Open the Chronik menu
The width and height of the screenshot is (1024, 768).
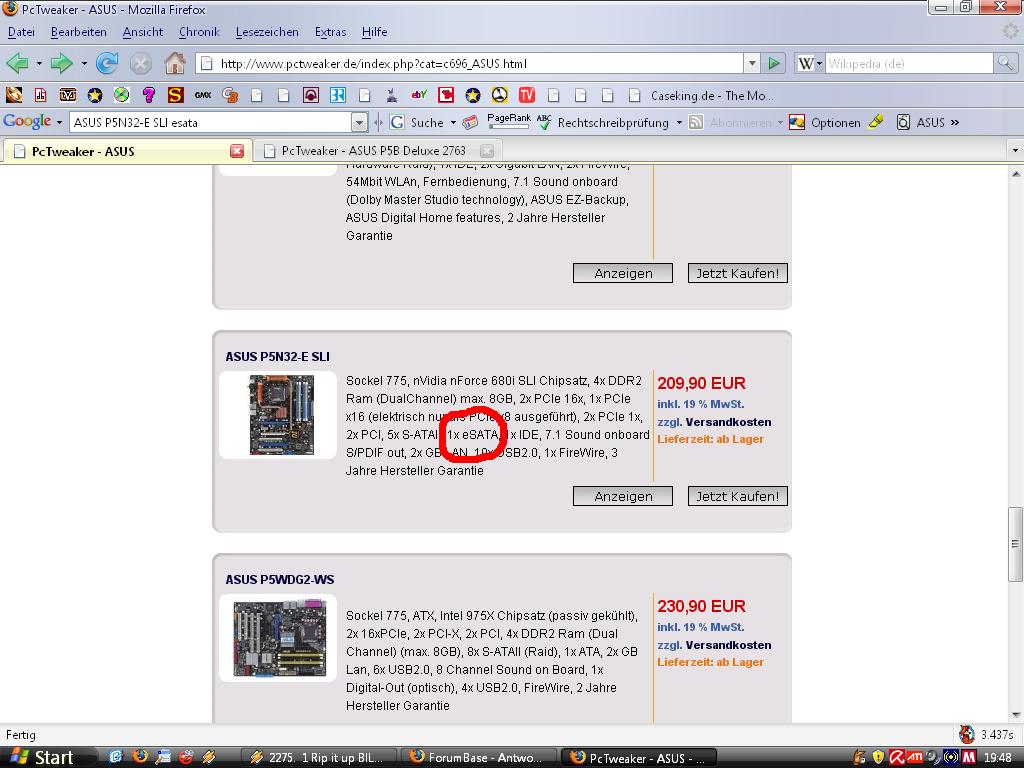(x=199, y=32)
